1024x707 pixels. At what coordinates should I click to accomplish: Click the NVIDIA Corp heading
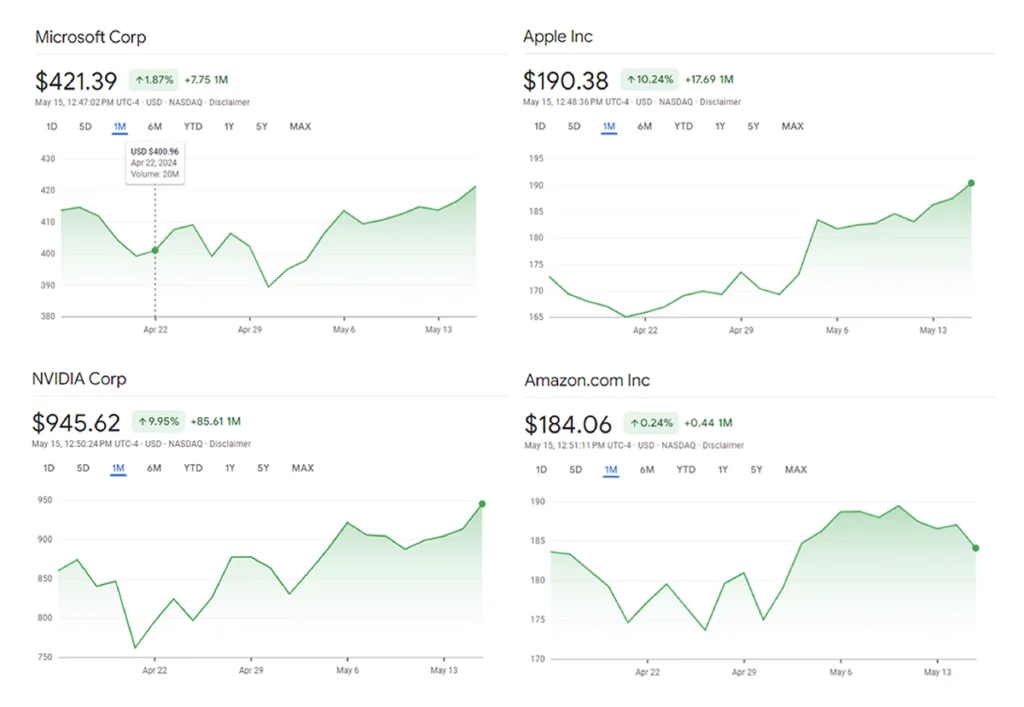pos(79,379)
